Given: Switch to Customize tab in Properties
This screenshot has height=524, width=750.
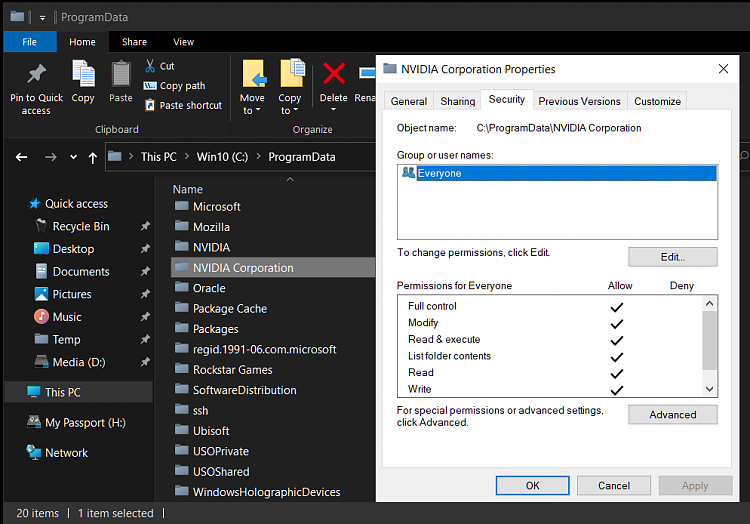Looking at the screenshot, I should tap(657, 101).
